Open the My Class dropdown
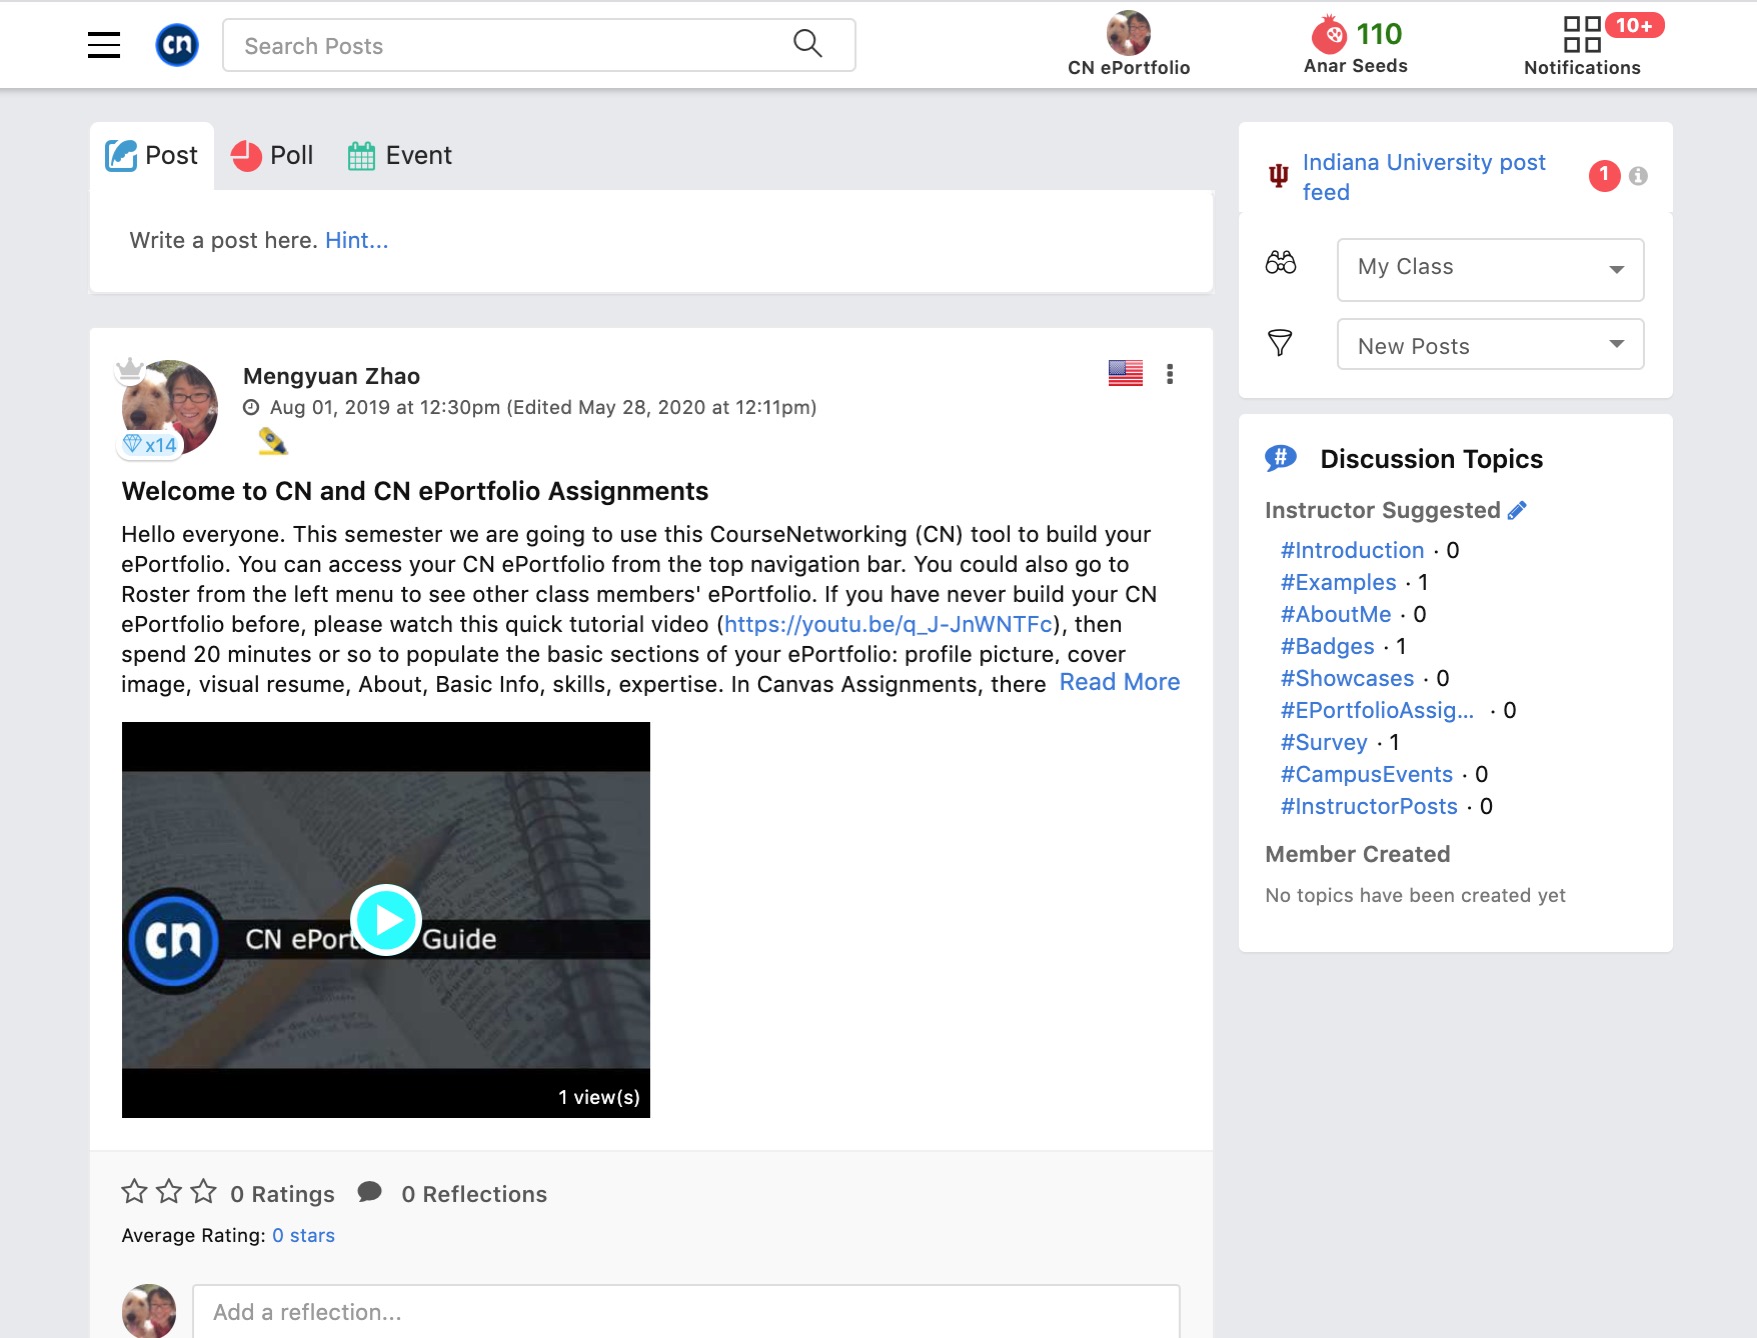This screenshot has width=1757, height=1338. pos(1490,269)
